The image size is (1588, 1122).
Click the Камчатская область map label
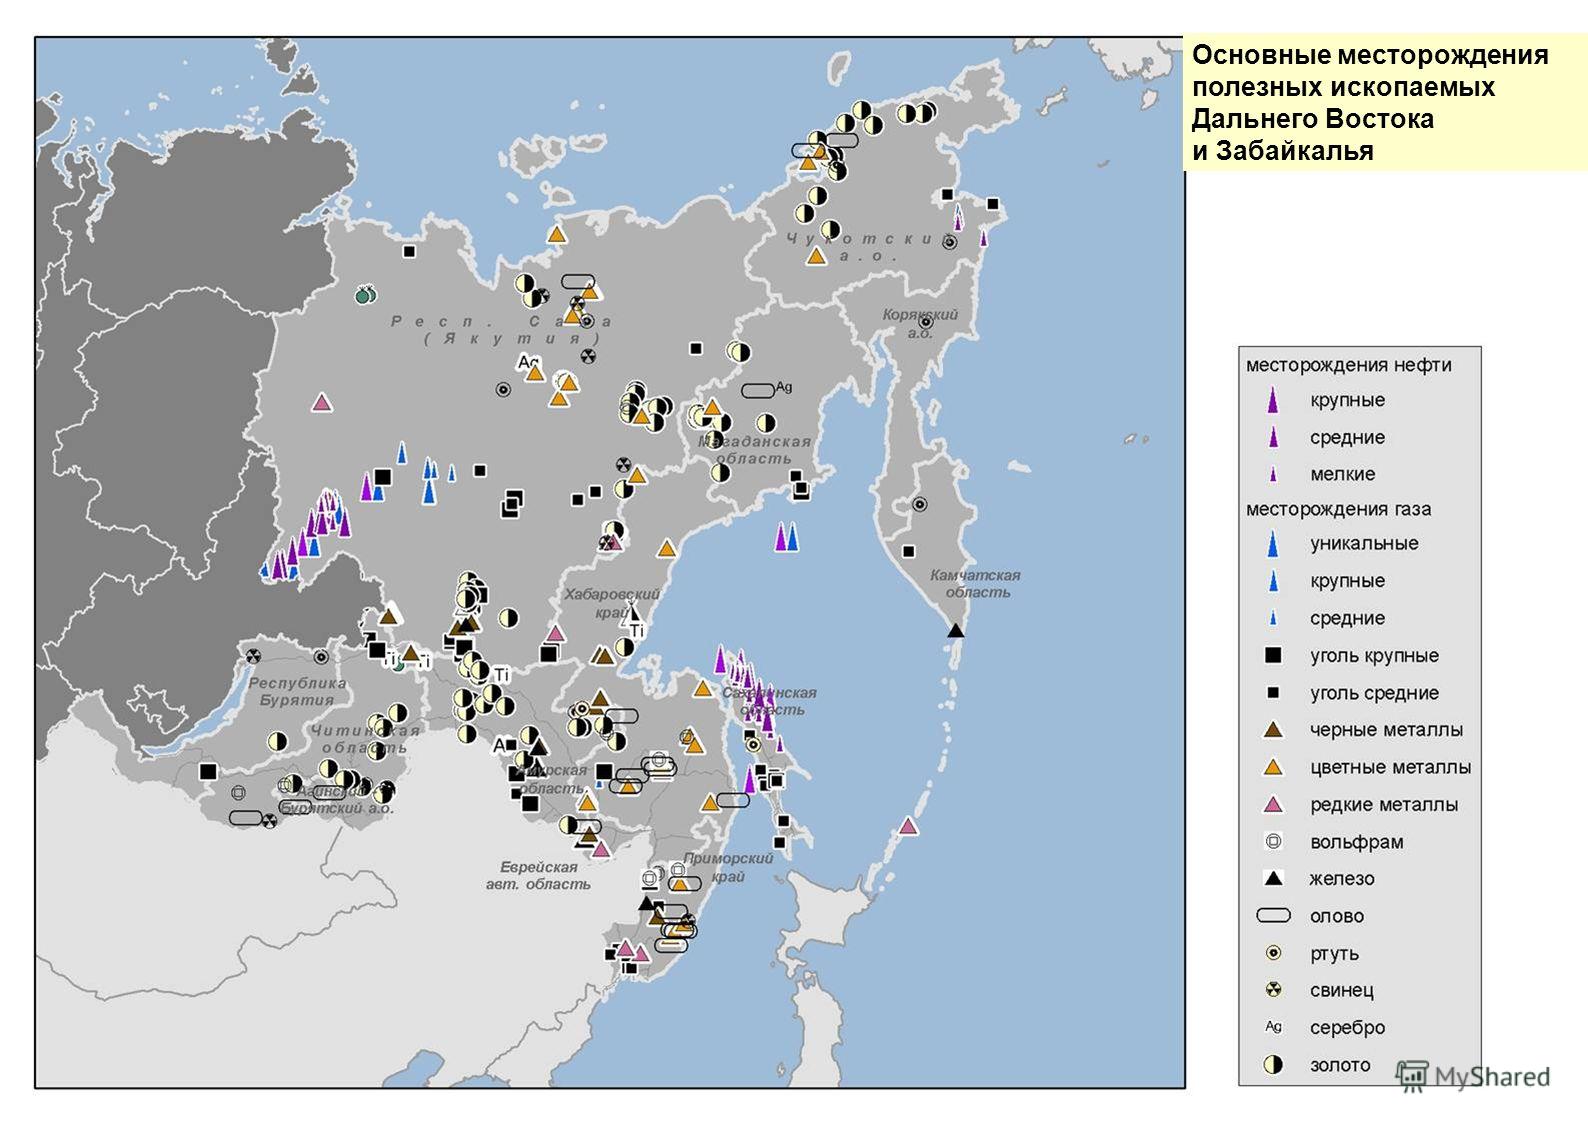click(x=975, y=583)
